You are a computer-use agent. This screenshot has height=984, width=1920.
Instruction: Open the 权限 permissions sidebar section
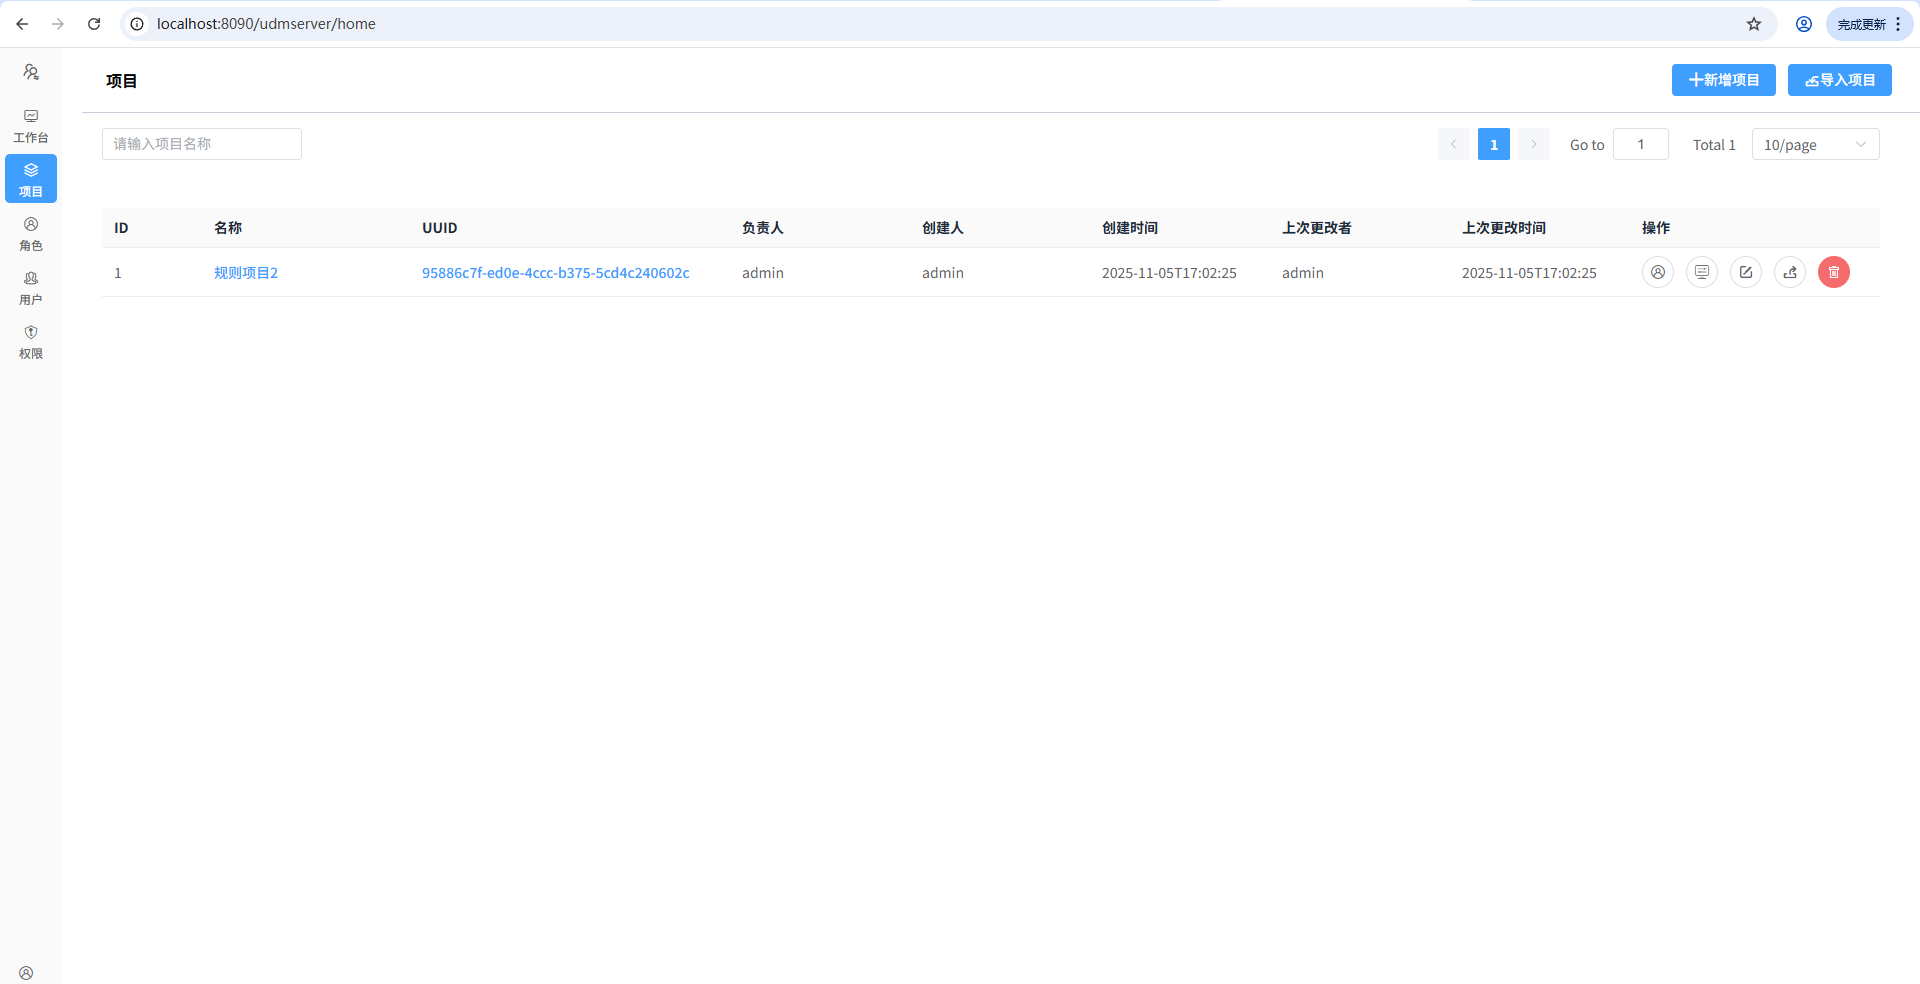click(31, 341)
